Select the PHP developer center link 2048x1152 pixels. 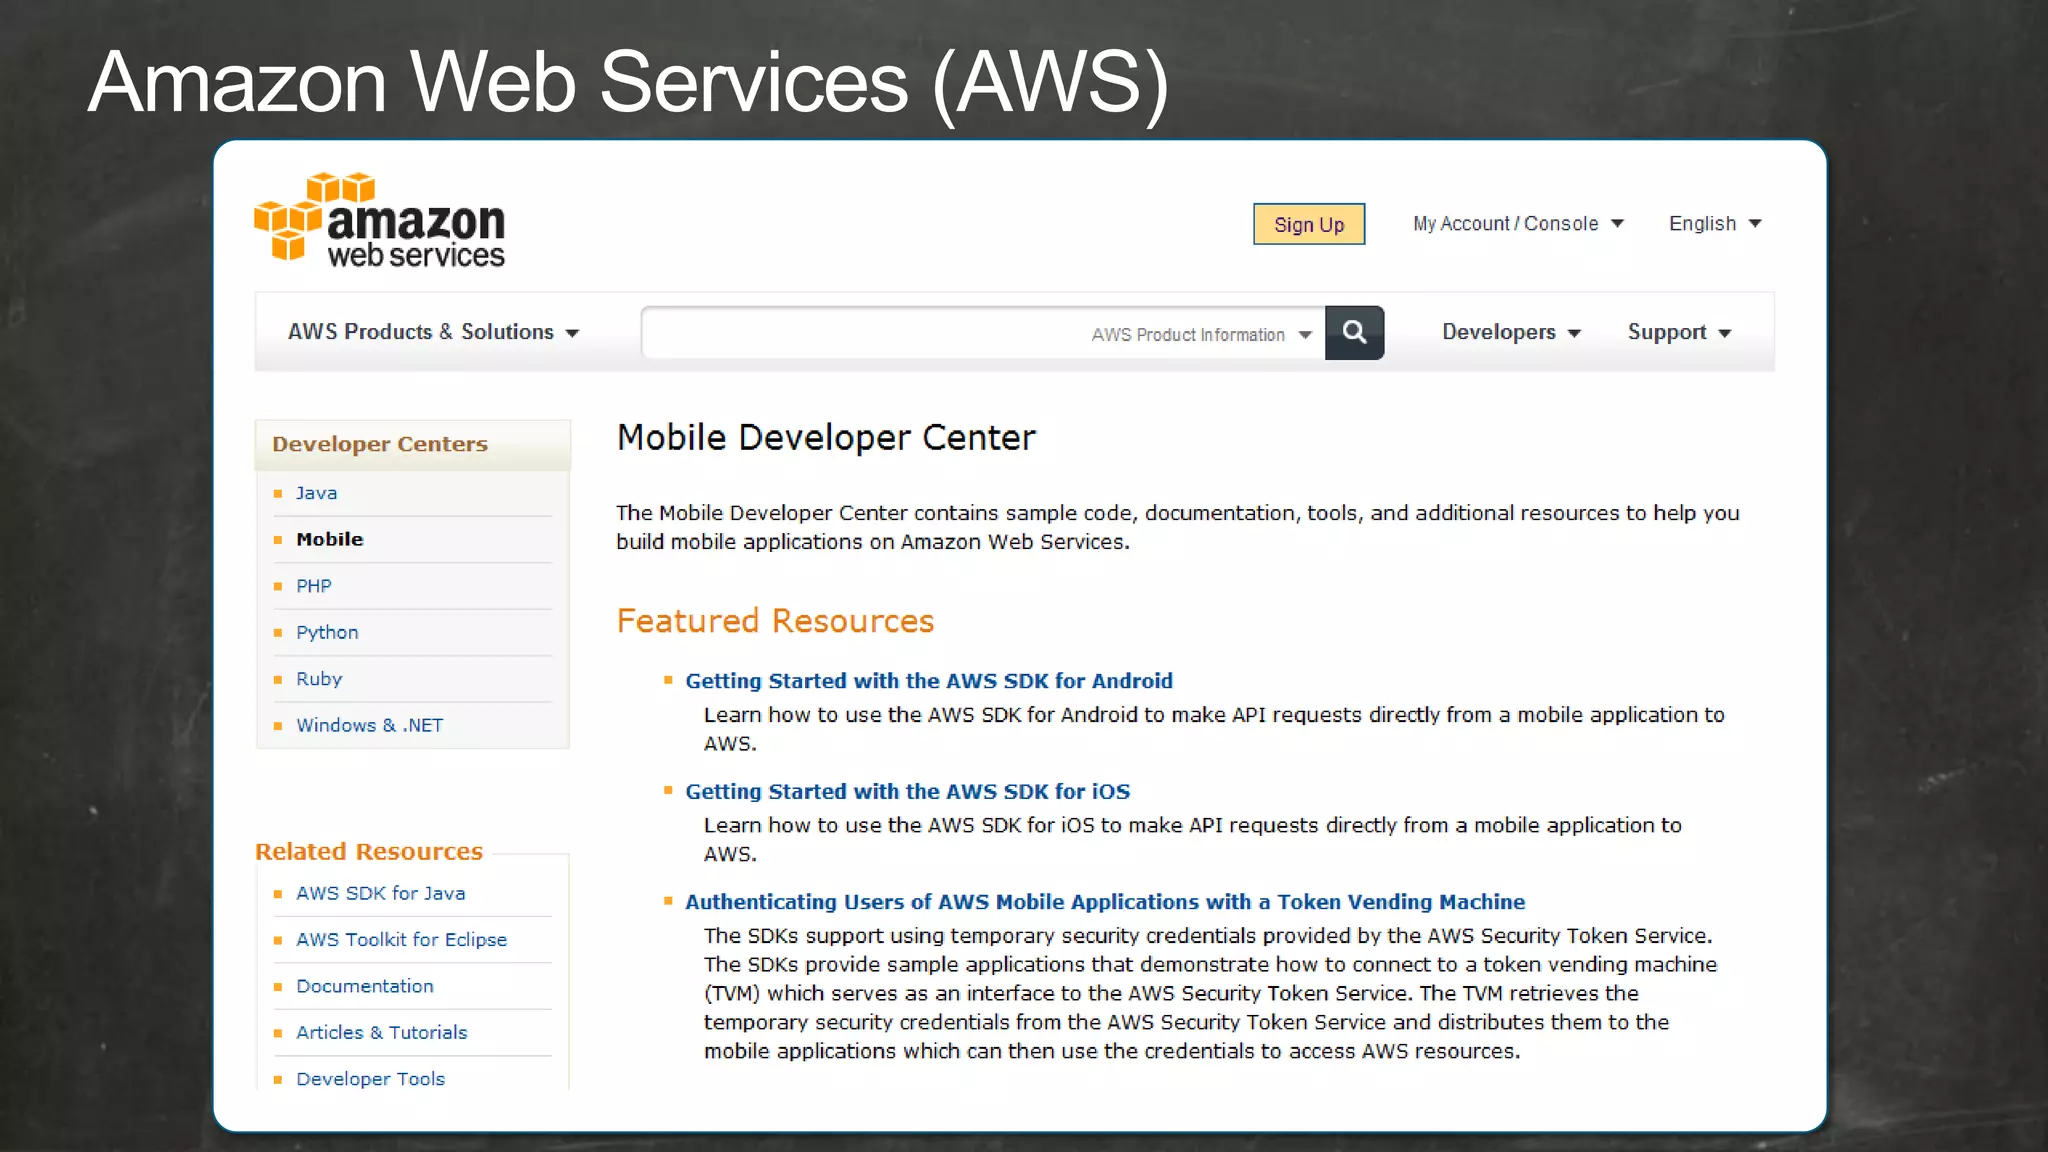(313, 586)
